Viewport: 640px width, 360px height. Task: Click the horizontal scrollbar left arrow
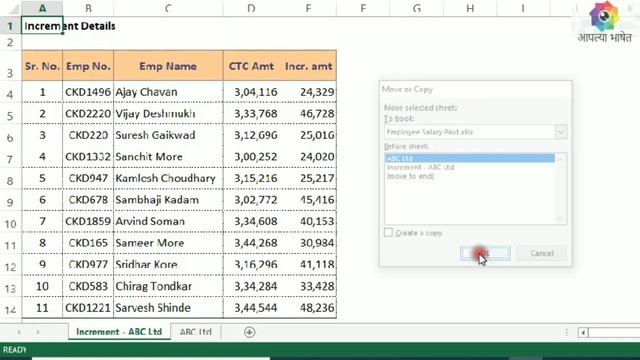(x=583, y=333)
